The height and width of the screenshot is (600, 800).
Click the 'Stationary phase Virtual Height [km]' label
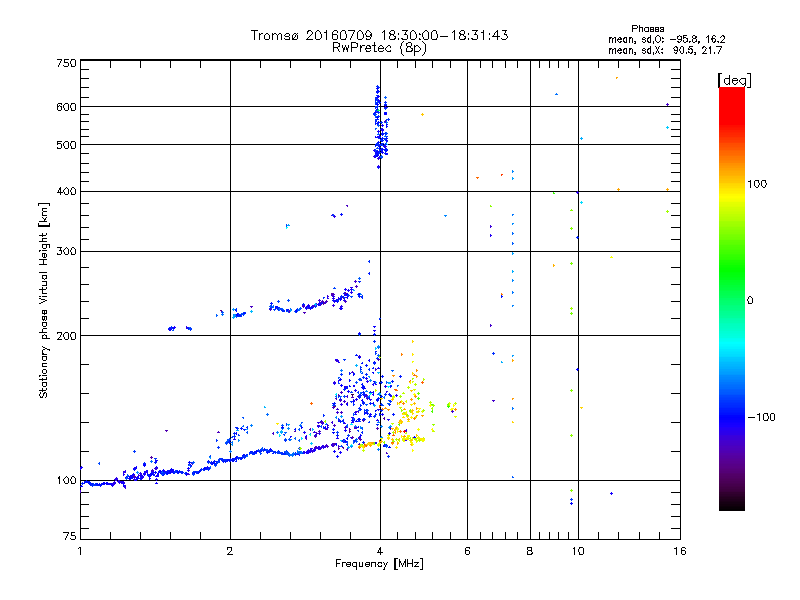tap(44, 300)
